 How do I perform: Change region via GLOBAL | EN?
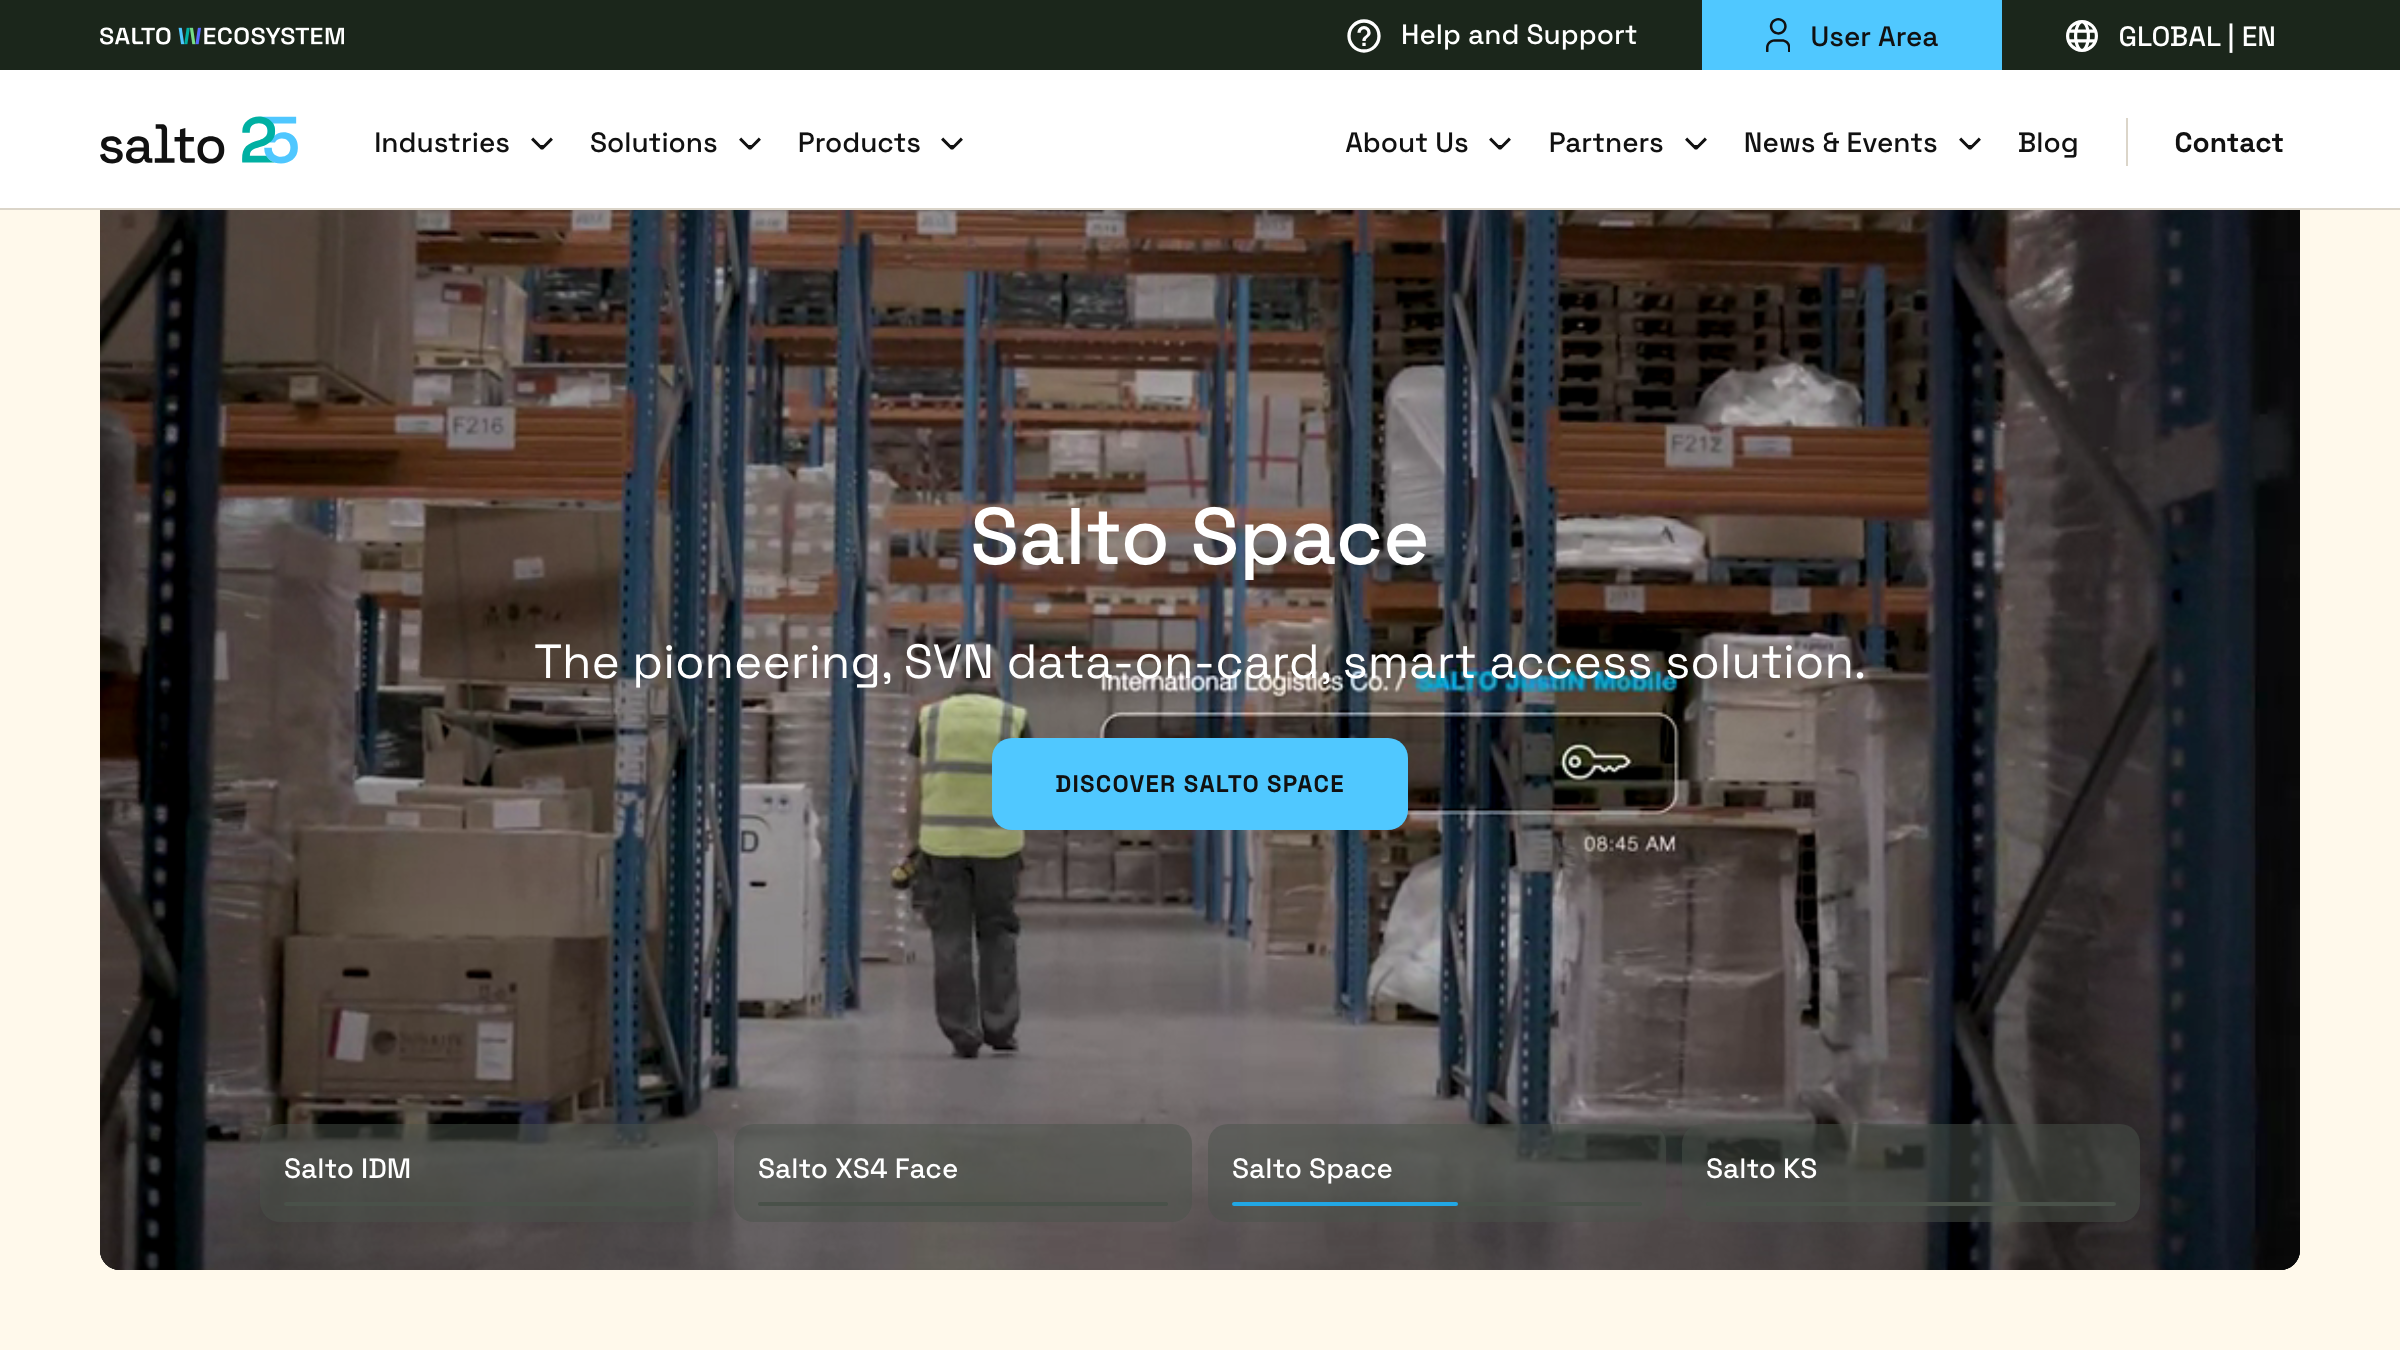click(2171, 36)
